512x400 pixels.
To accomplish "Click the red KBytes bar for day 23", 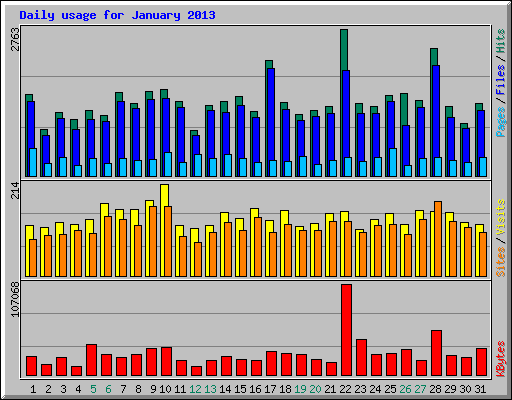I will click(x=361, y=358).
